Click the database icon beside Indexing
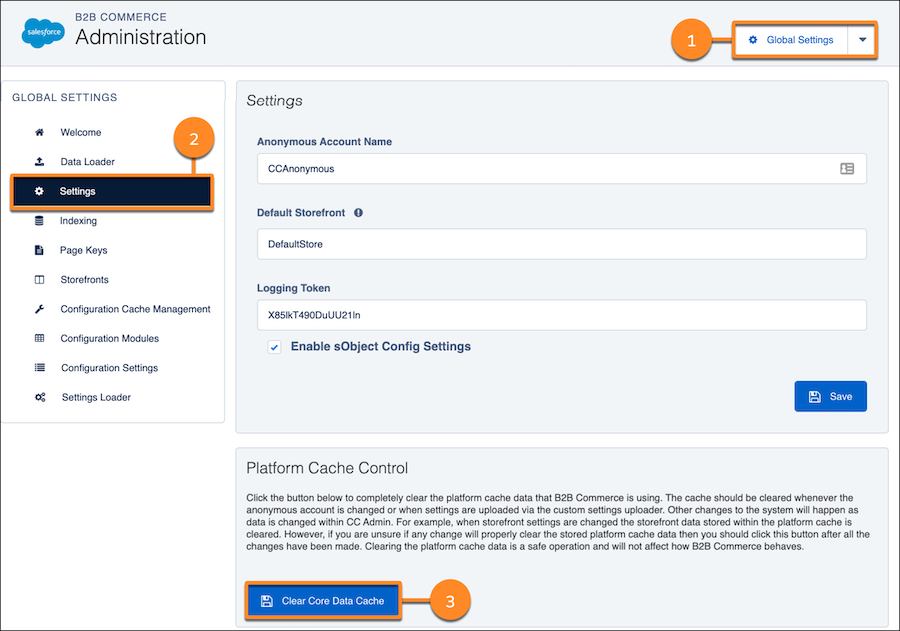The image size is (900, 631). click(x=39, y=220)
